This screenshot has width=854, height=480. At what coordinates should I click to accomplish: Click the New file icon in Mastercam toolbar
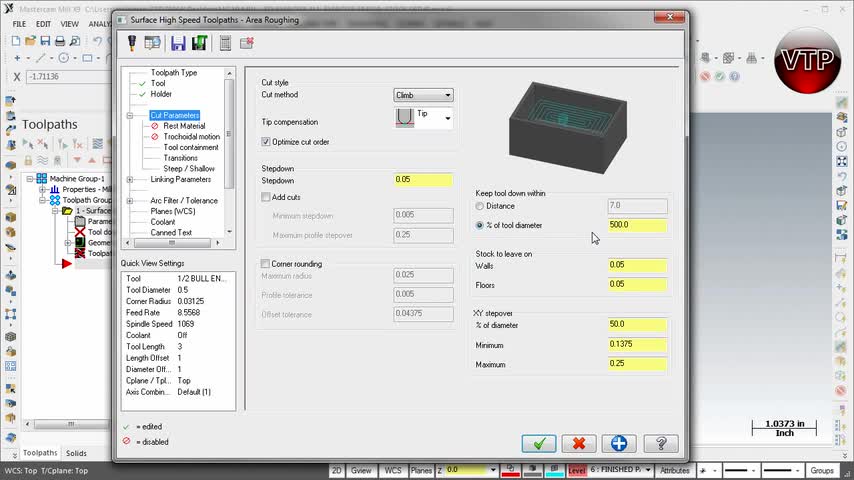16,41
